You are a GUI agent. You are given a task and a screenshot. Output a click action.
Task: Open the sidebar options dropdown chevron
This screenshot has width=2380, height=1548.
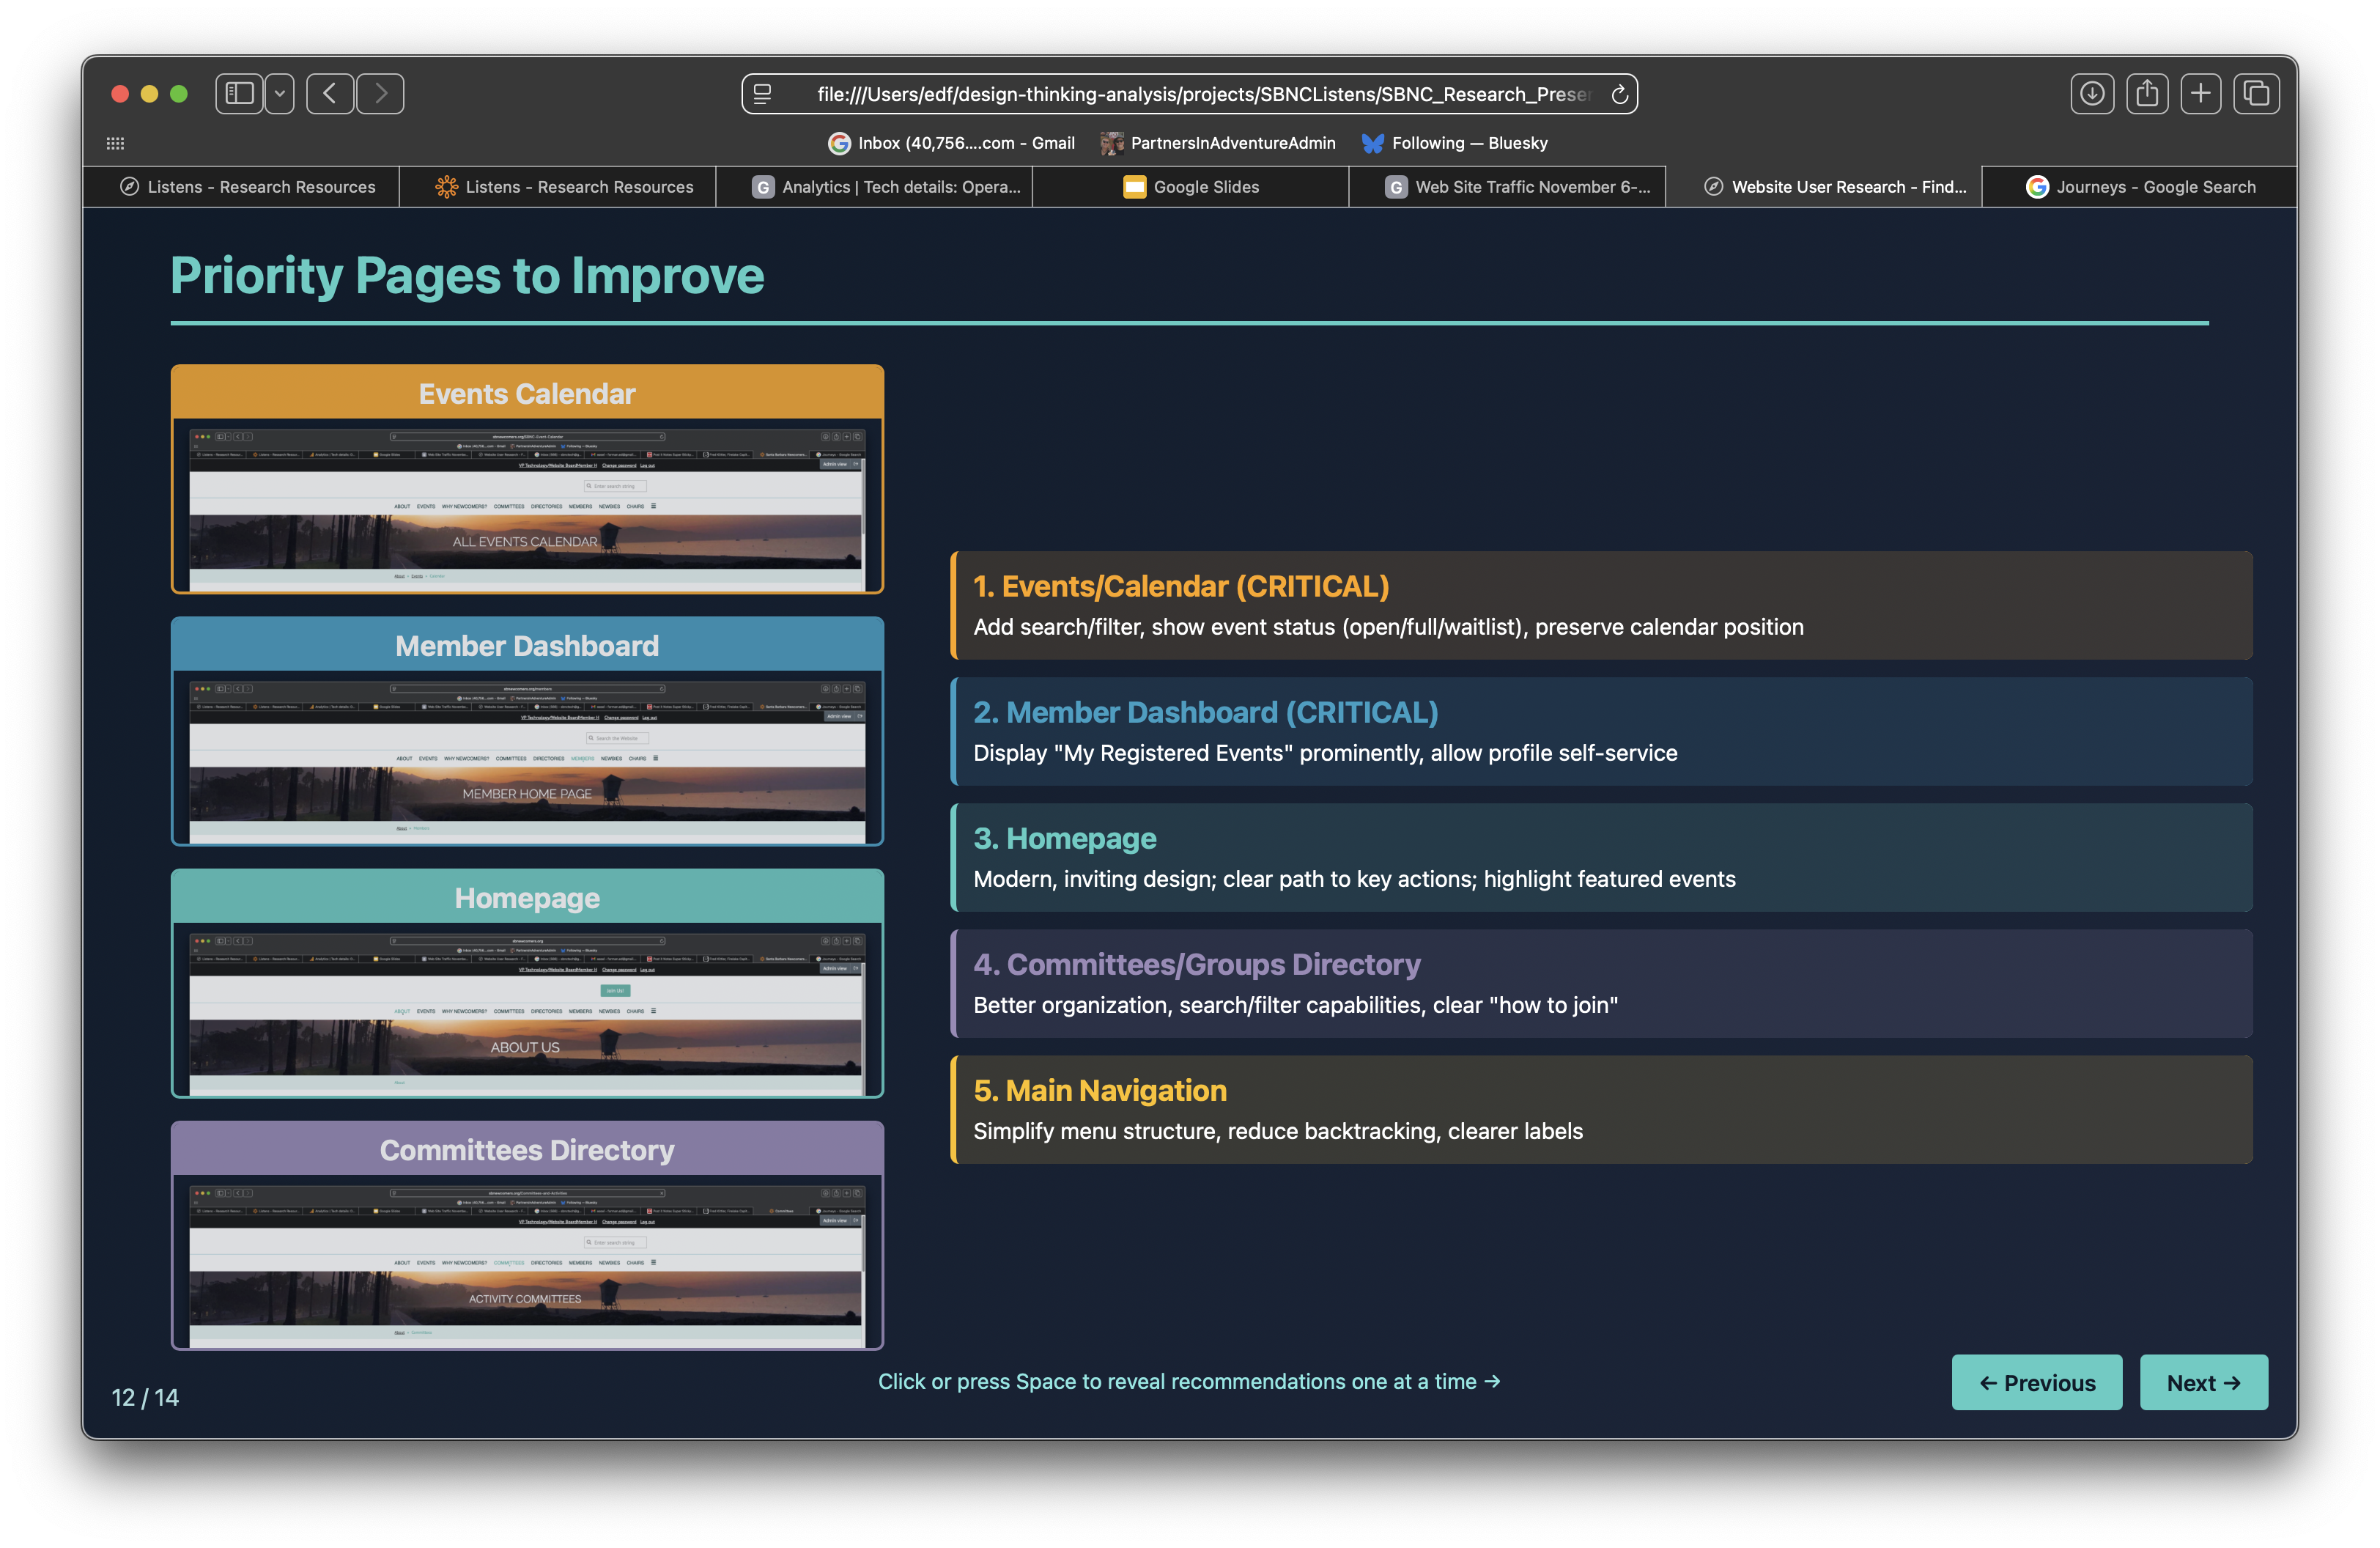pyautogui.click(x=280, y=94)
